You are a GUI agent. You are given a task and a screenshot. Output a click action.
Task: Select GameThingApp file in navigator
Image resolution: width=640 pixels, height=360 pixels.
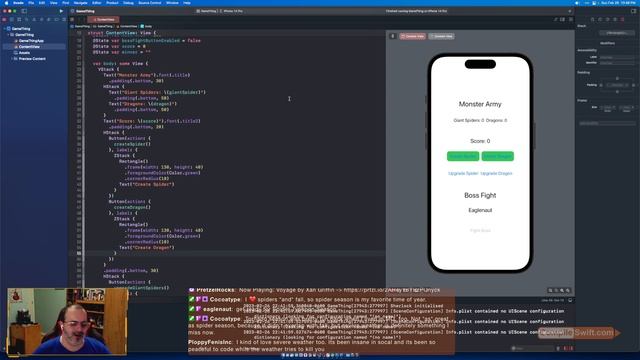(31, 41)
